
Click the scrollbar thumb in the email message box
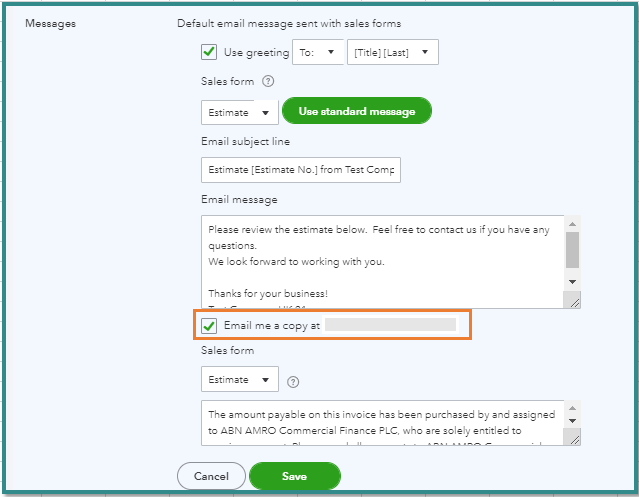(x=573, y=250)
